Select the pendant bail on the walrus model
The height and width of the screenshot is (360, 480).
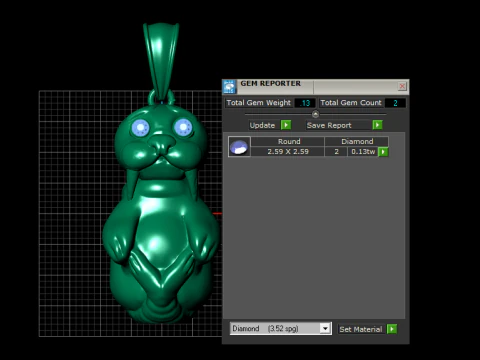(x=161, y=60)
